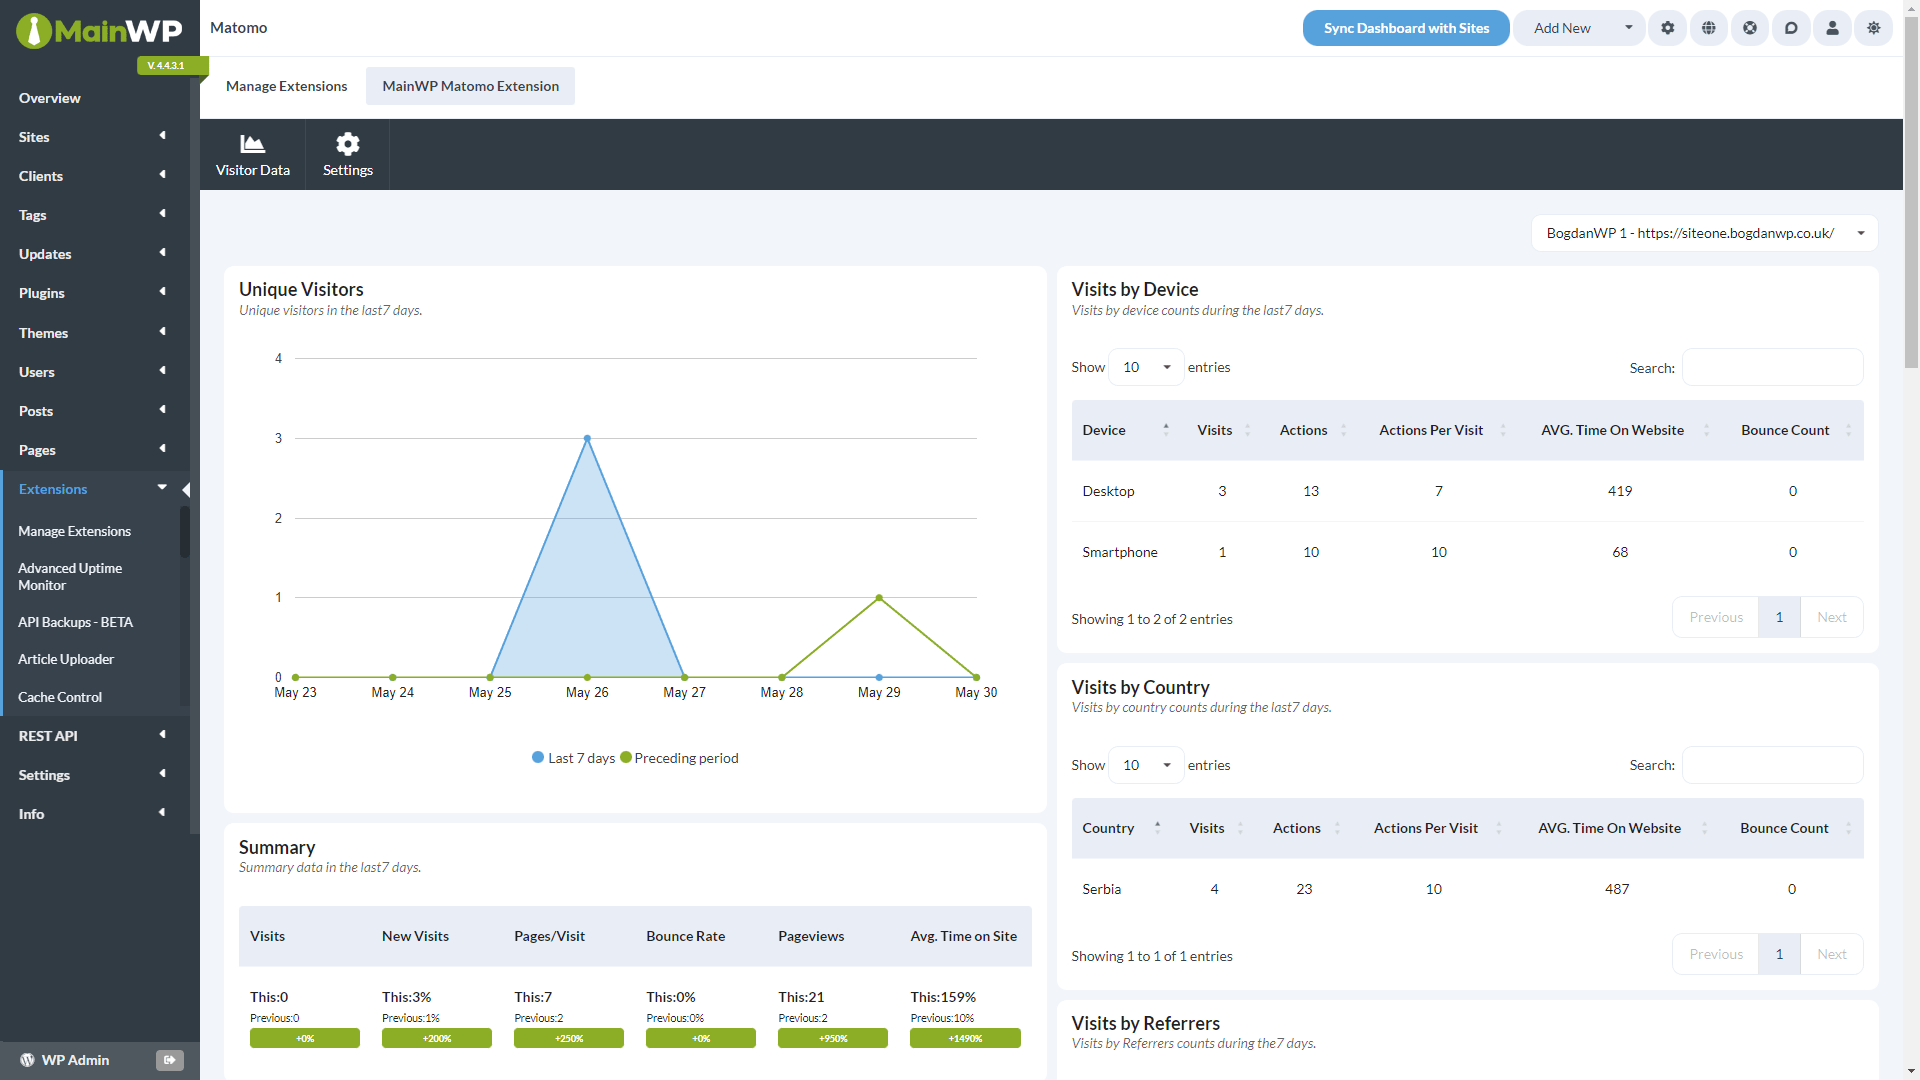The width and height of the screenshot is (1920, 1080).
Task: Toggle Preceding period legend series
Action: coord(679,758)
